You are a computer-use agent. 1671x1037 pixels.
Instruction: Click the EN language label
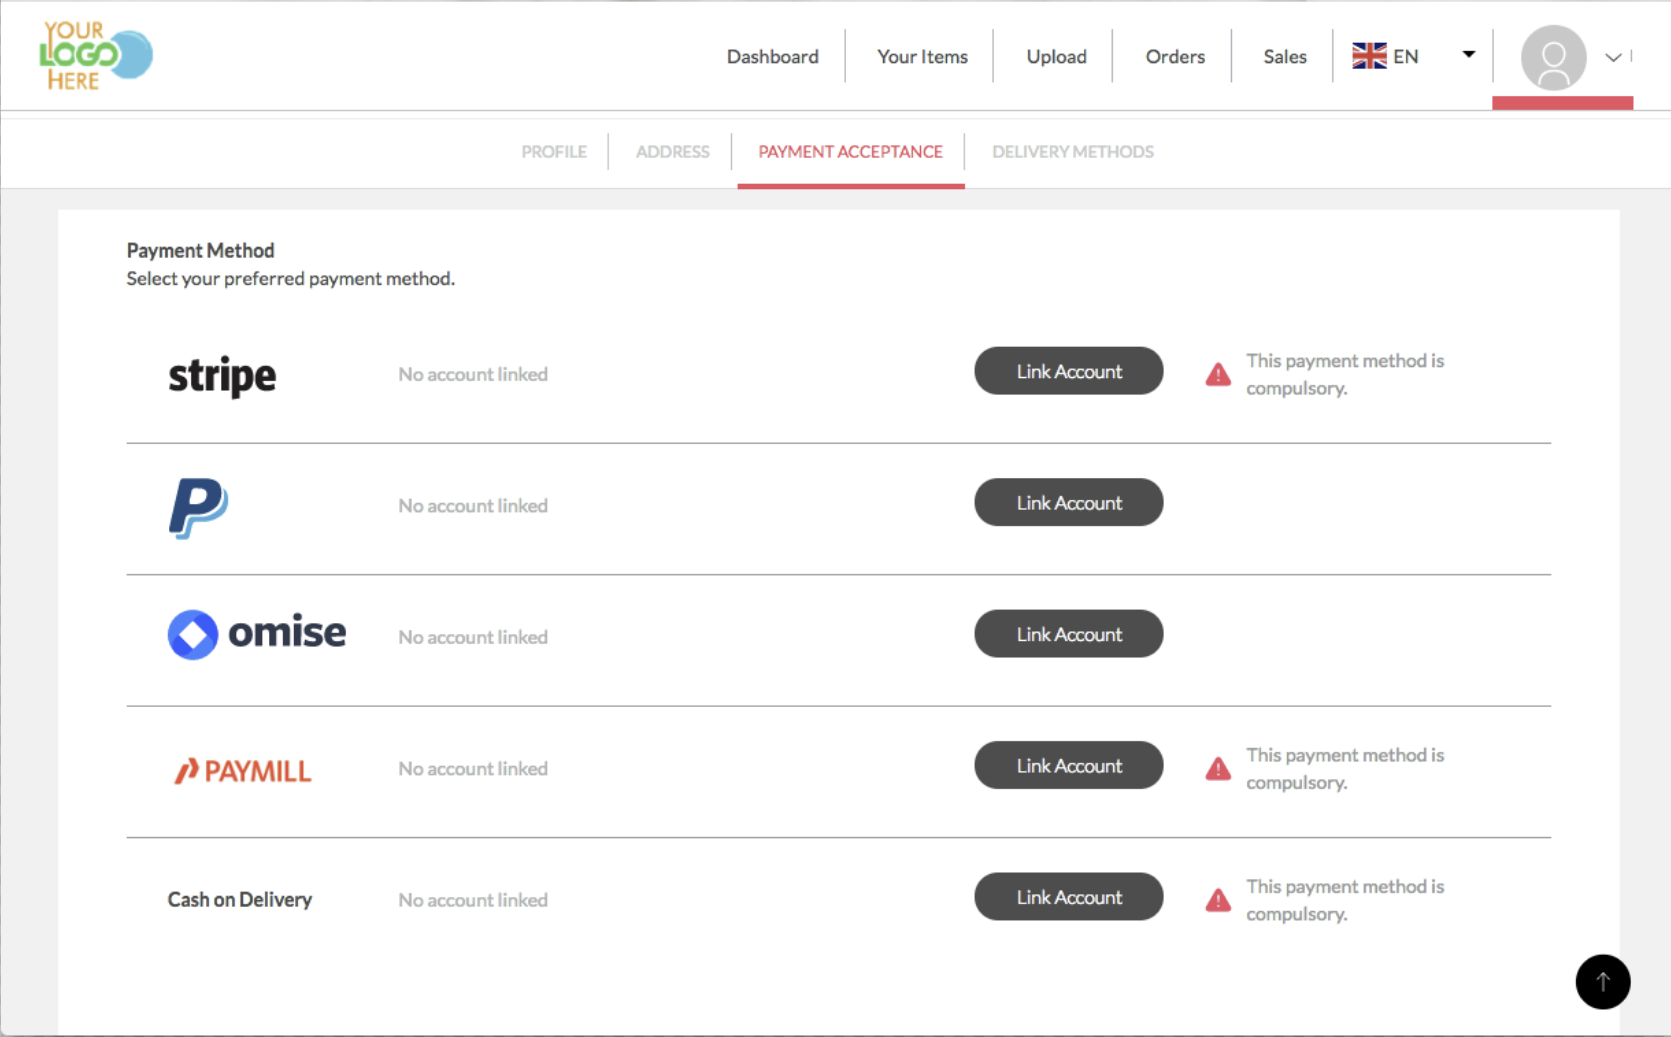1405,57
